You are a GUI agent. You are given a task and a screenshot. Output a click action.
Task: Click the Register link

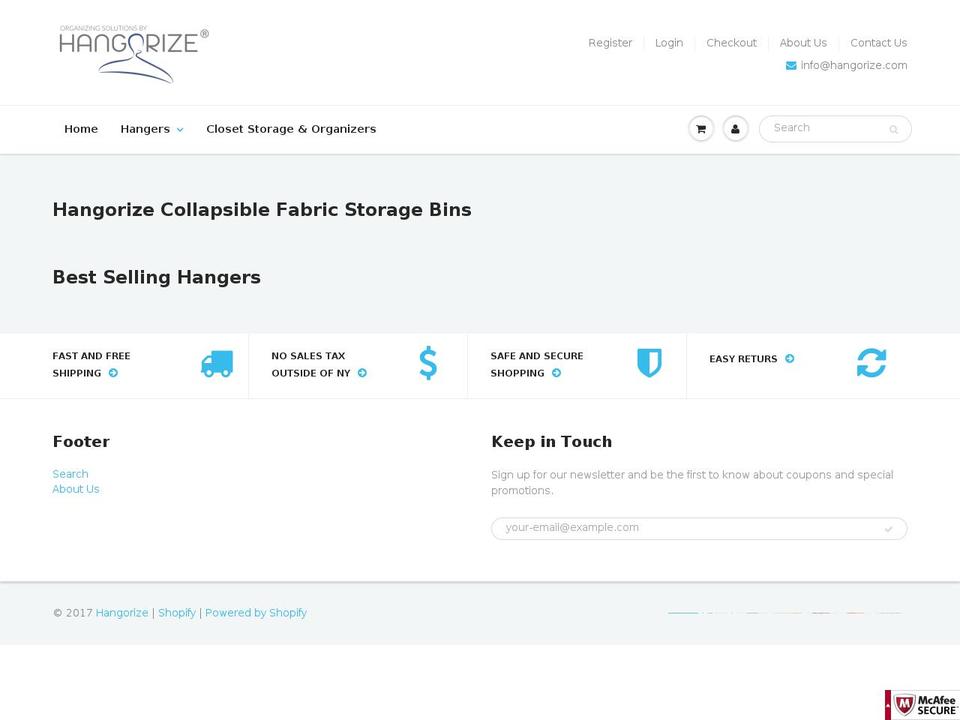point(610,43)
